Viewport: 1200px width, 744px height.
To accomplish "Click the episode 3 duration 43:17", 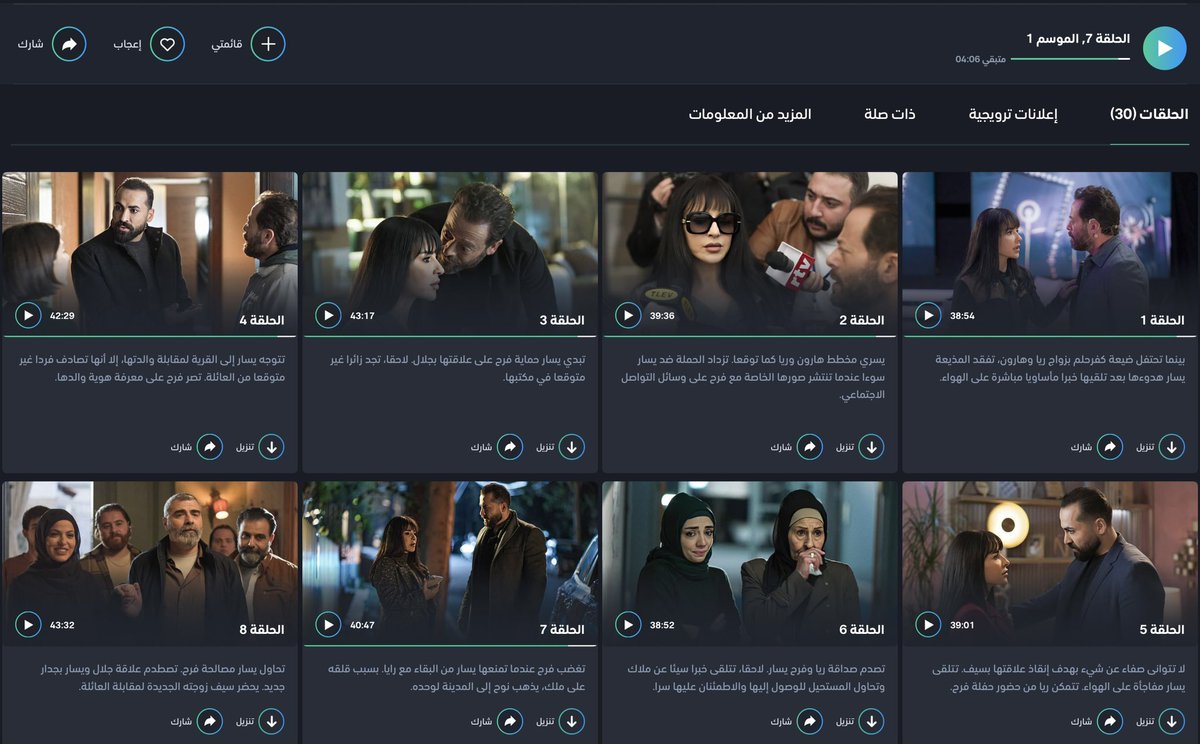I will tap(362, 316).
